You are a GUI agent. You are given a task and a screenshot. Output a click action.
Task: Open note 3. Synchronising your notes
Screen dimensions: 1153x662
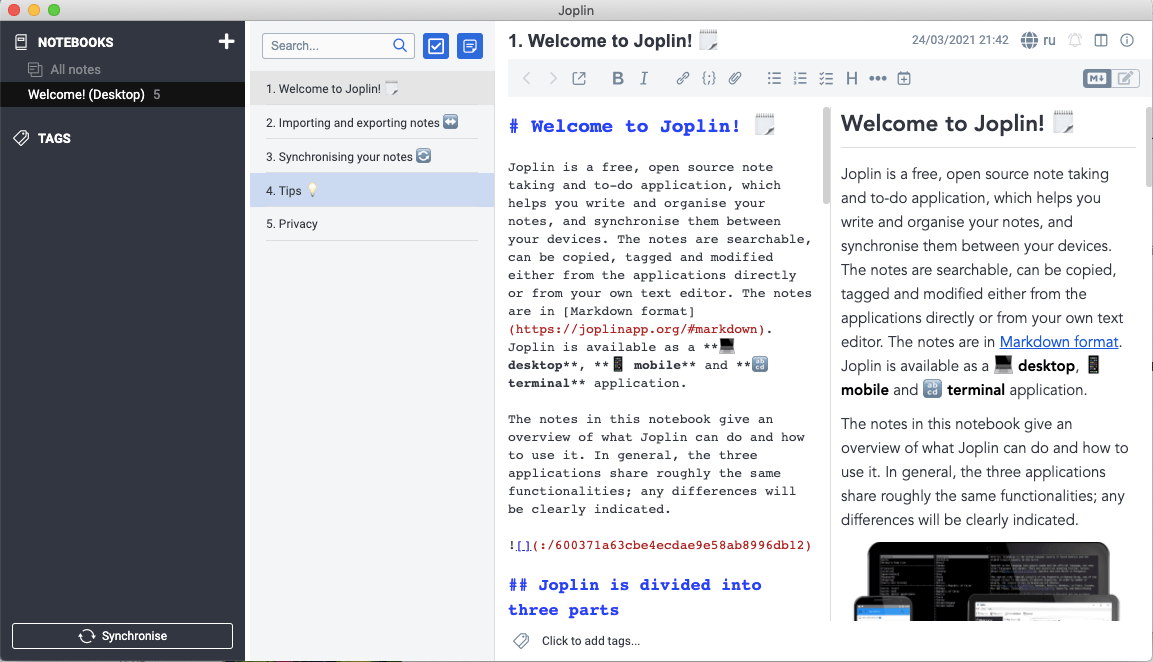point(372,156)
